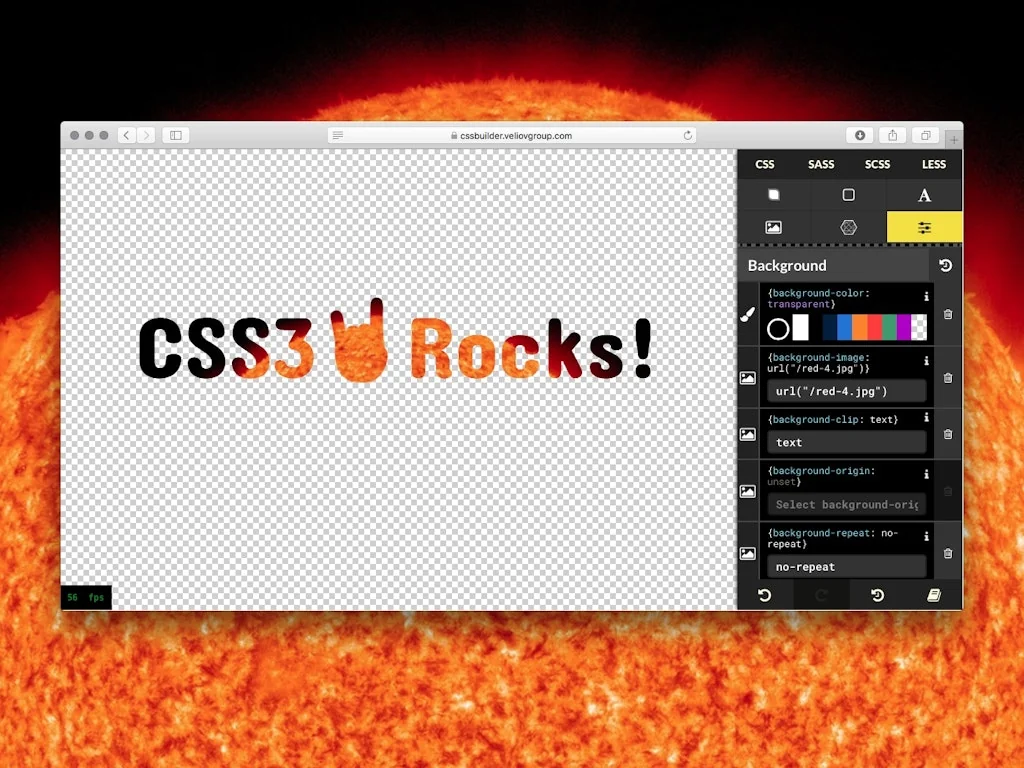The height and width of the screenshot is (768, 1024).
Task: Open the background-clip value selector showing text
Action: [x=846, y=443]
